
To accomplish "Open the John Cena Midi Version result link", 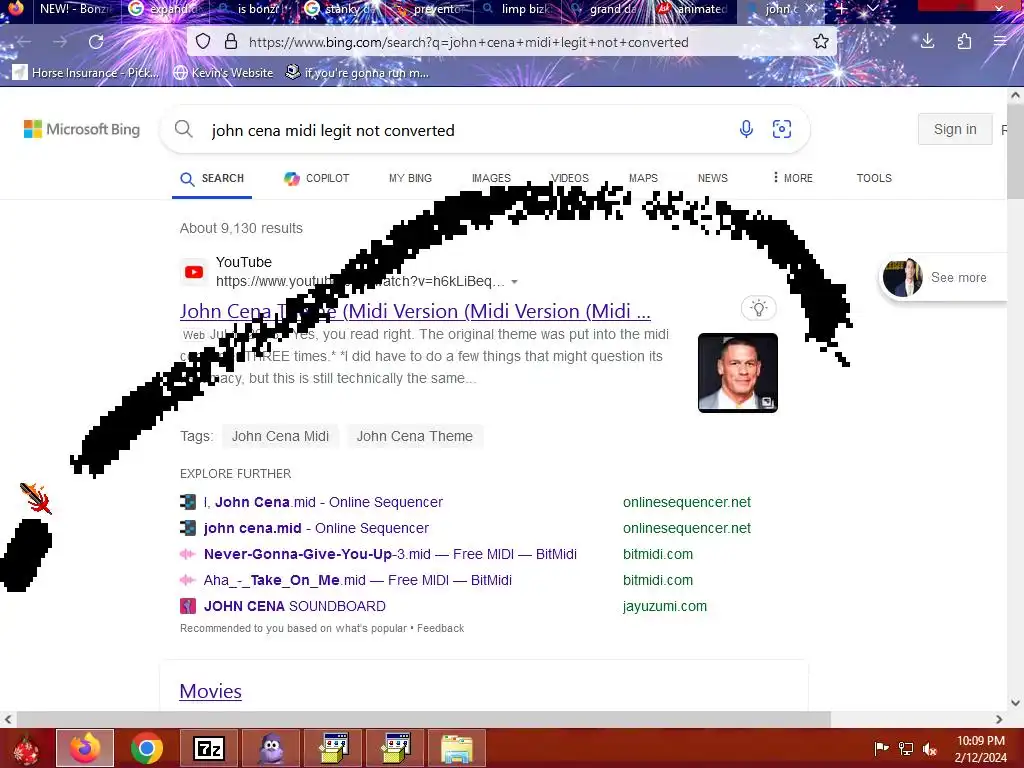I will coord(415,312).
